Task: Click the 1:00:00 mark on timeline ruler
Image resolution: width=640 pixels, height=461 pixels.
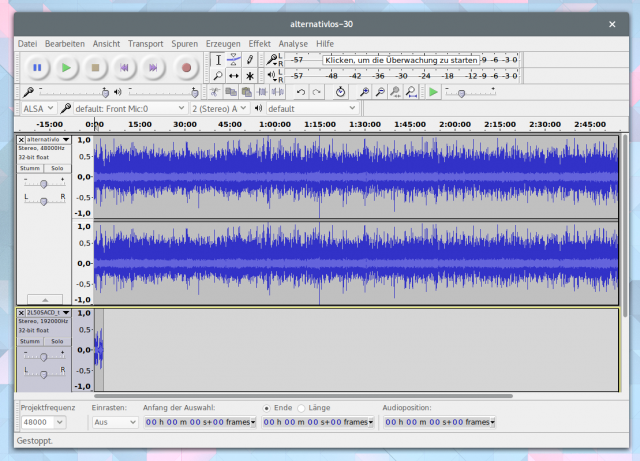Action: [275, 124]
